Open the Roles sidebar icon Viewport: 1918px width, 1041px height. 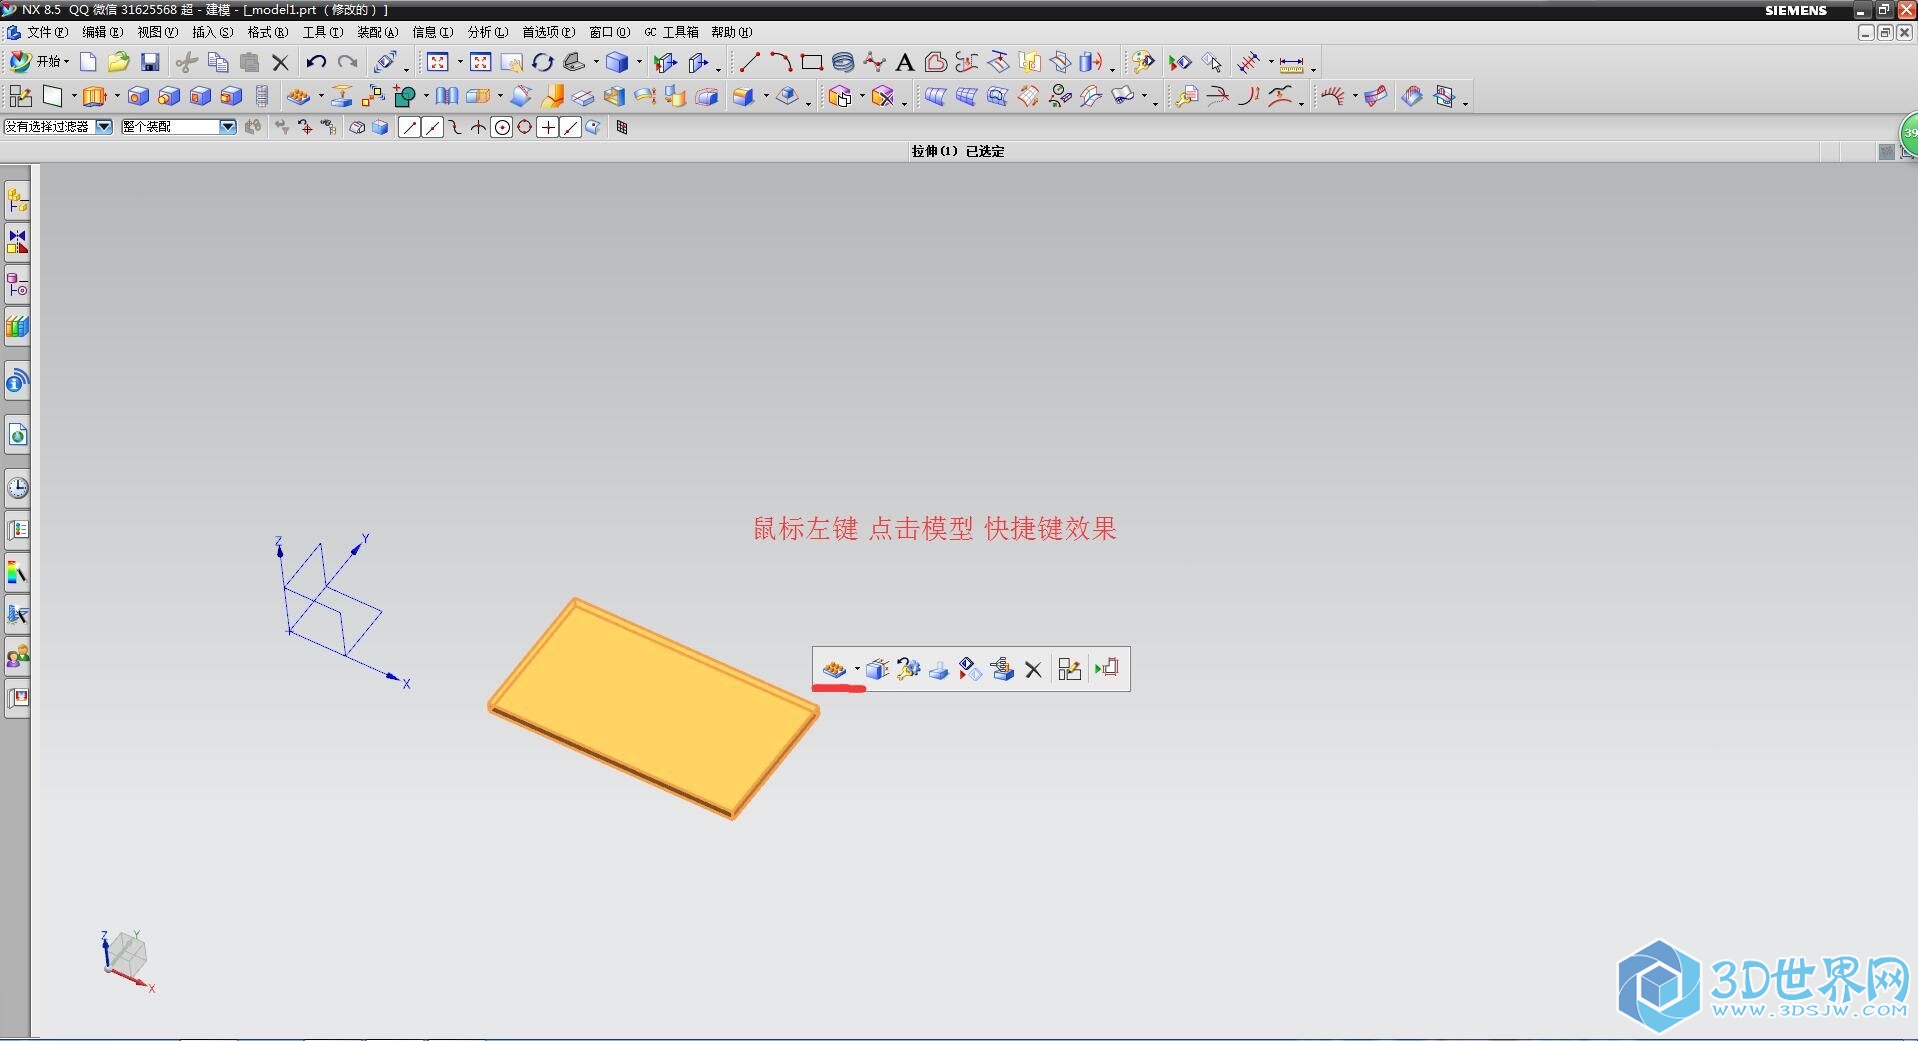point(17,655)
